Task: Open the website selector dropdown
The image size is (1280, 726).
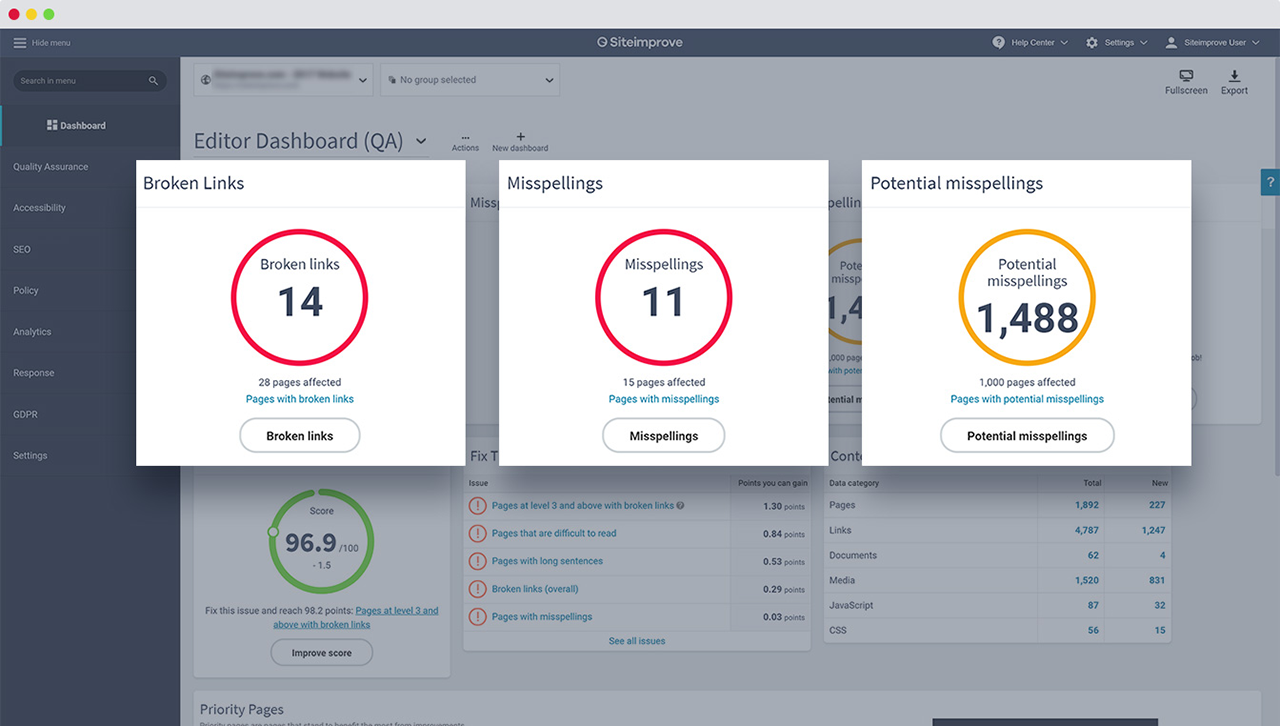Action: pos(282,79)
